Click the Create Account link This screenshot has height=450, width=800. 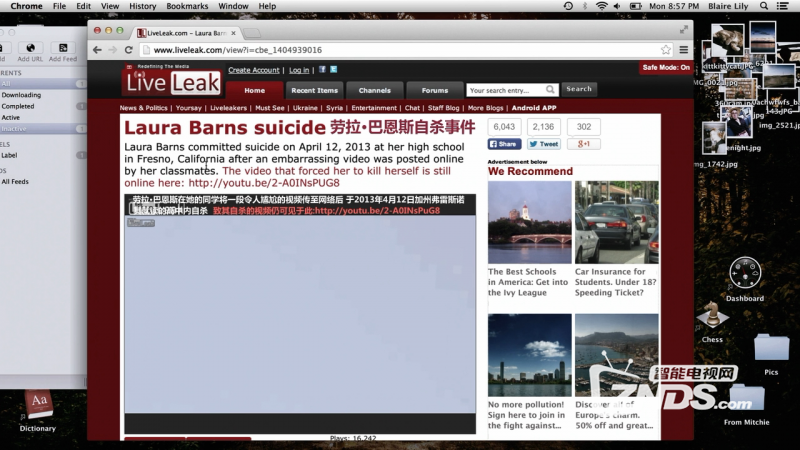tap(254, 70)
